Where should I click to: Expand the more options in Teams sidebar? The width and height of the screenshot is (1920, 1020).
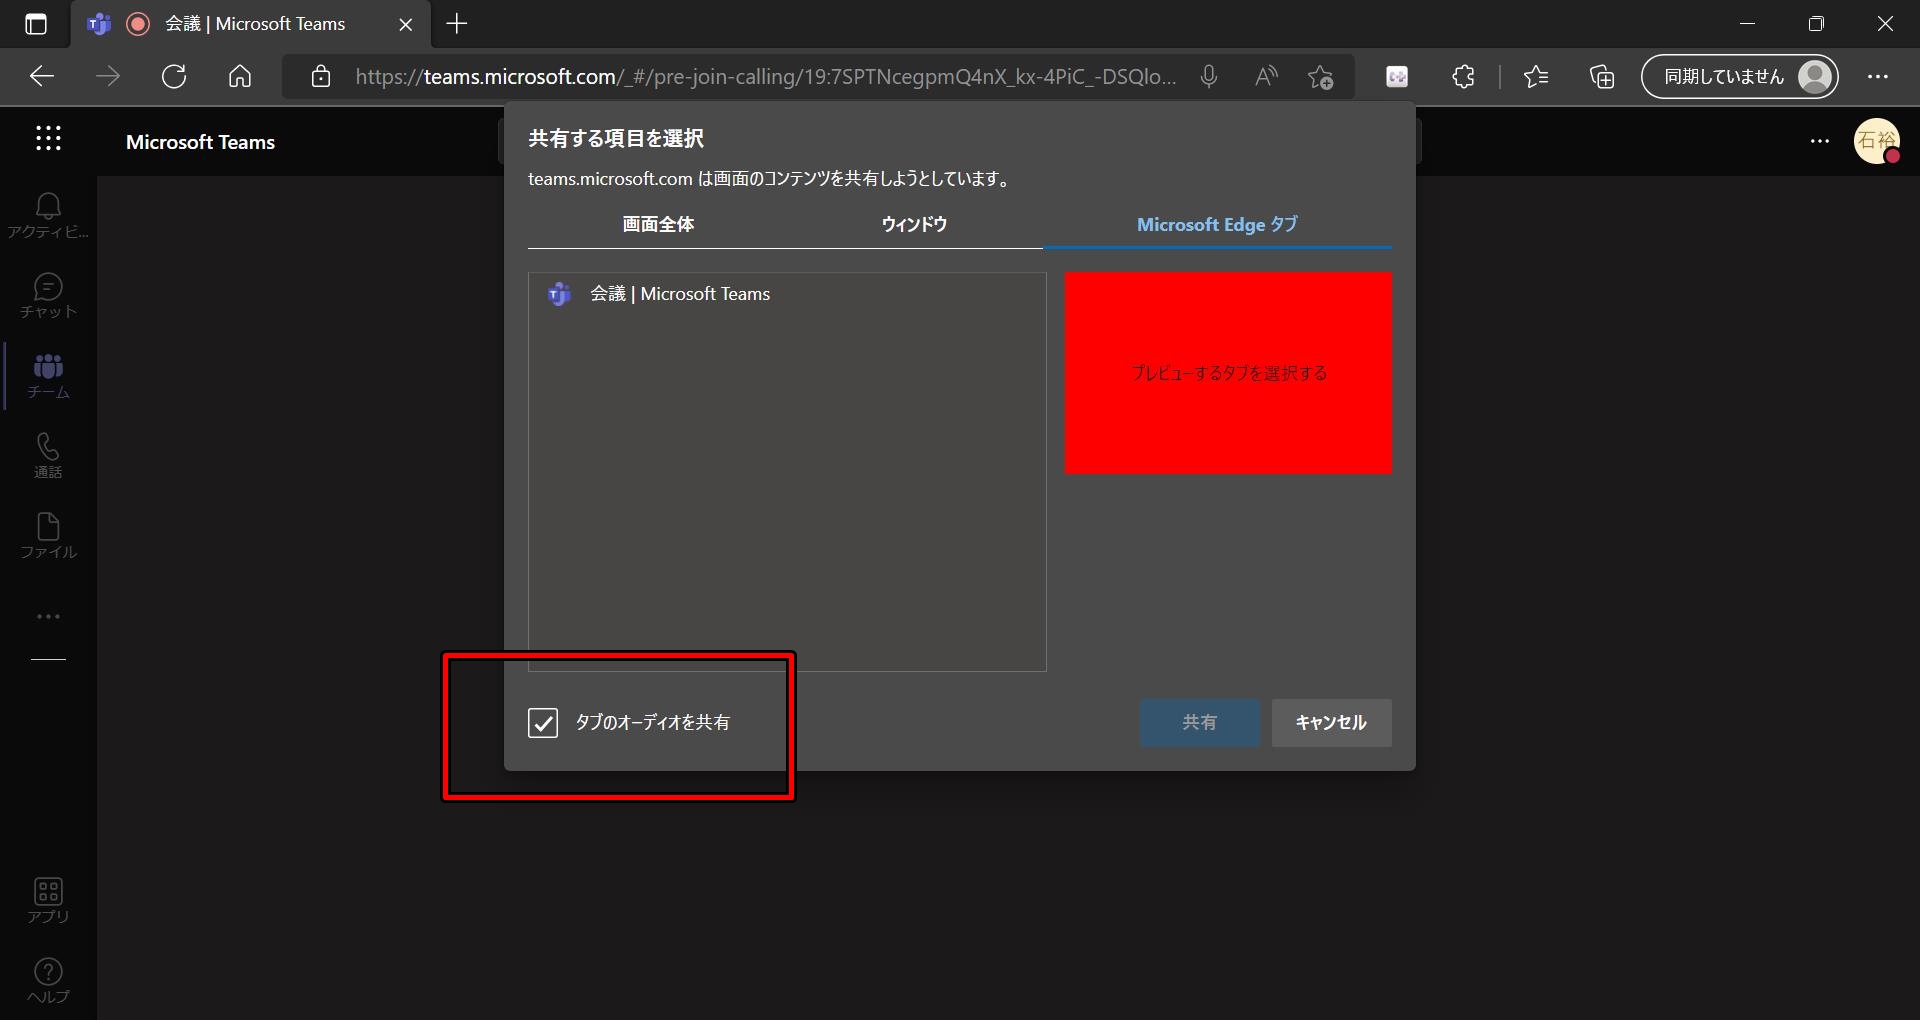click(47, 615)
